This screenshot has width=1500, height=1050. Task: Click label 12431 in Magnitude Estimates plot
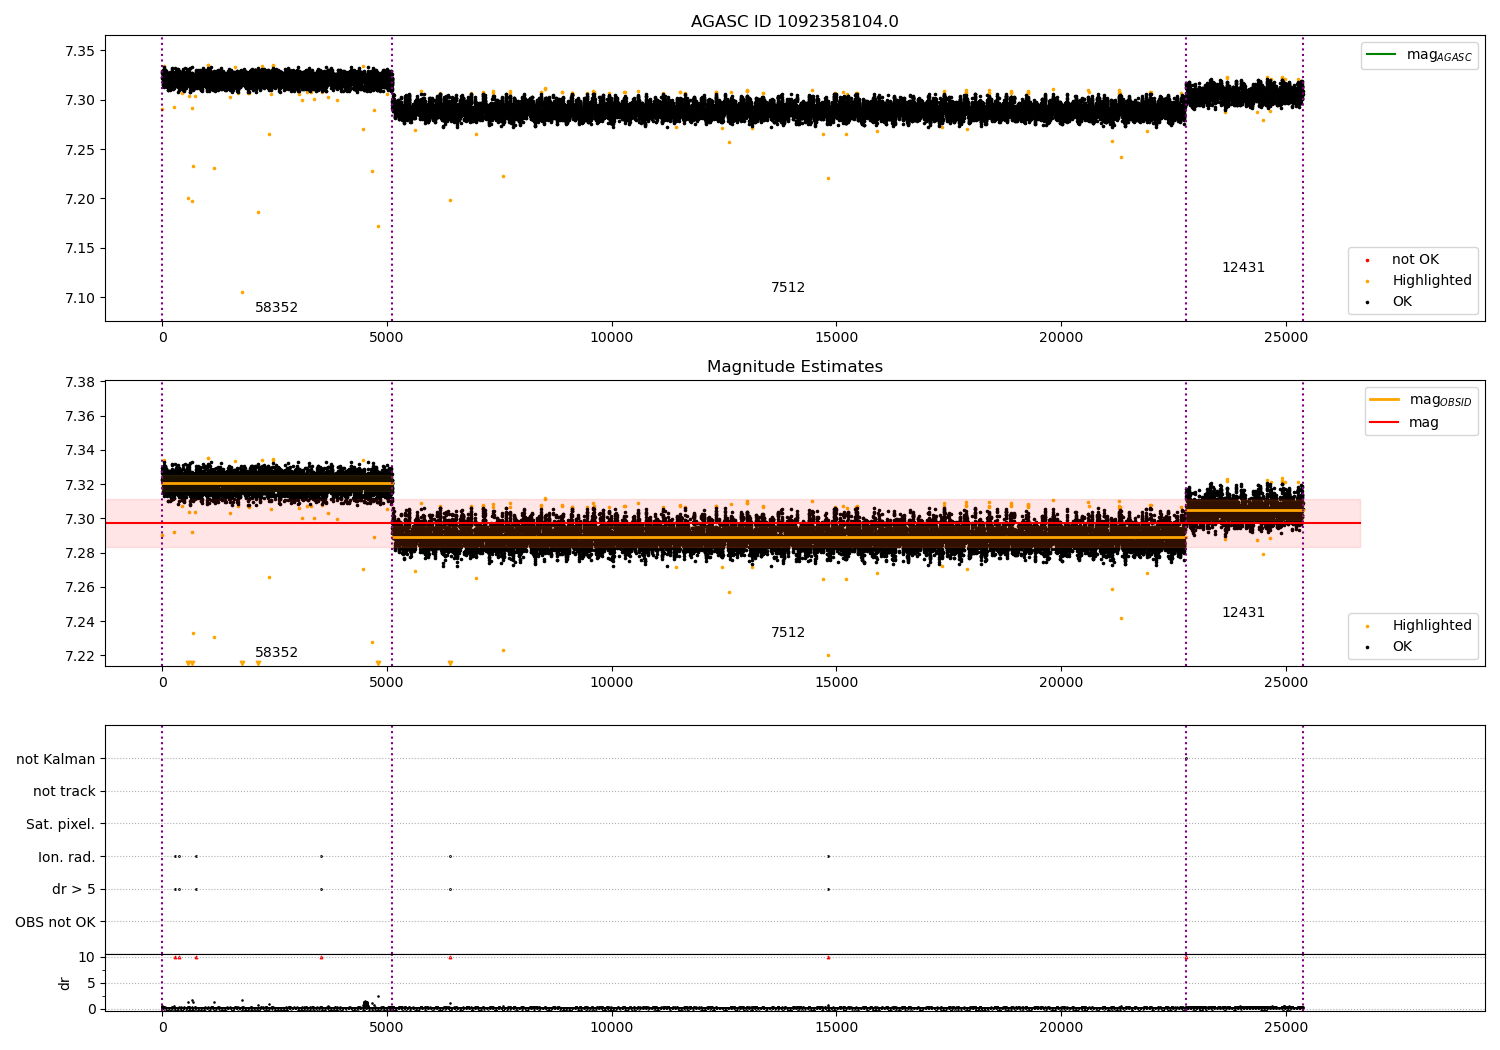1243,613
